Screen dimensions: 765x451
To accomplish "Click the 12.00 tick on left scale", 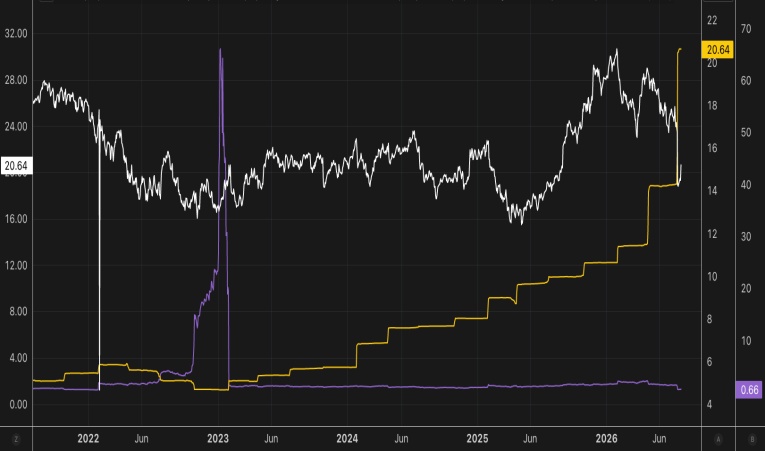I will coord(16,265).
